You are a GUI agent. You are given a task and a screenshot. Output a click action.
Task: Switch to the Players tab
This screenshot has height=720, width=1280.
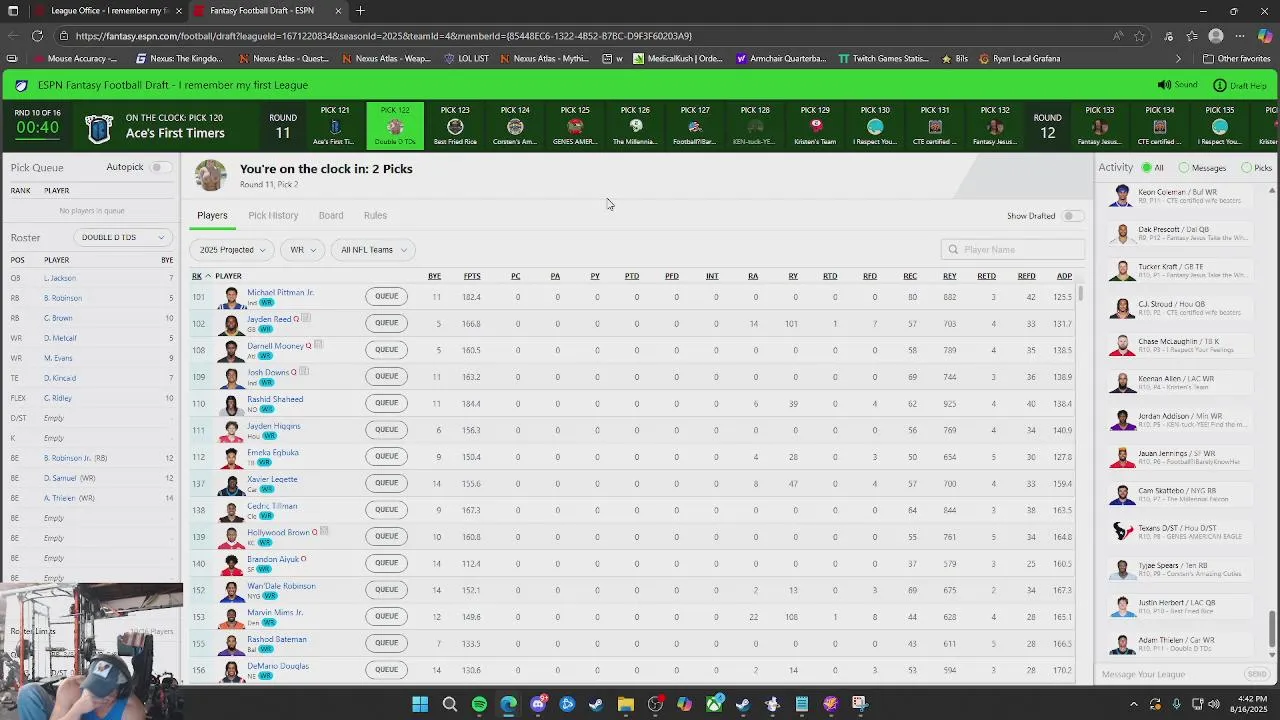point(212,216)
